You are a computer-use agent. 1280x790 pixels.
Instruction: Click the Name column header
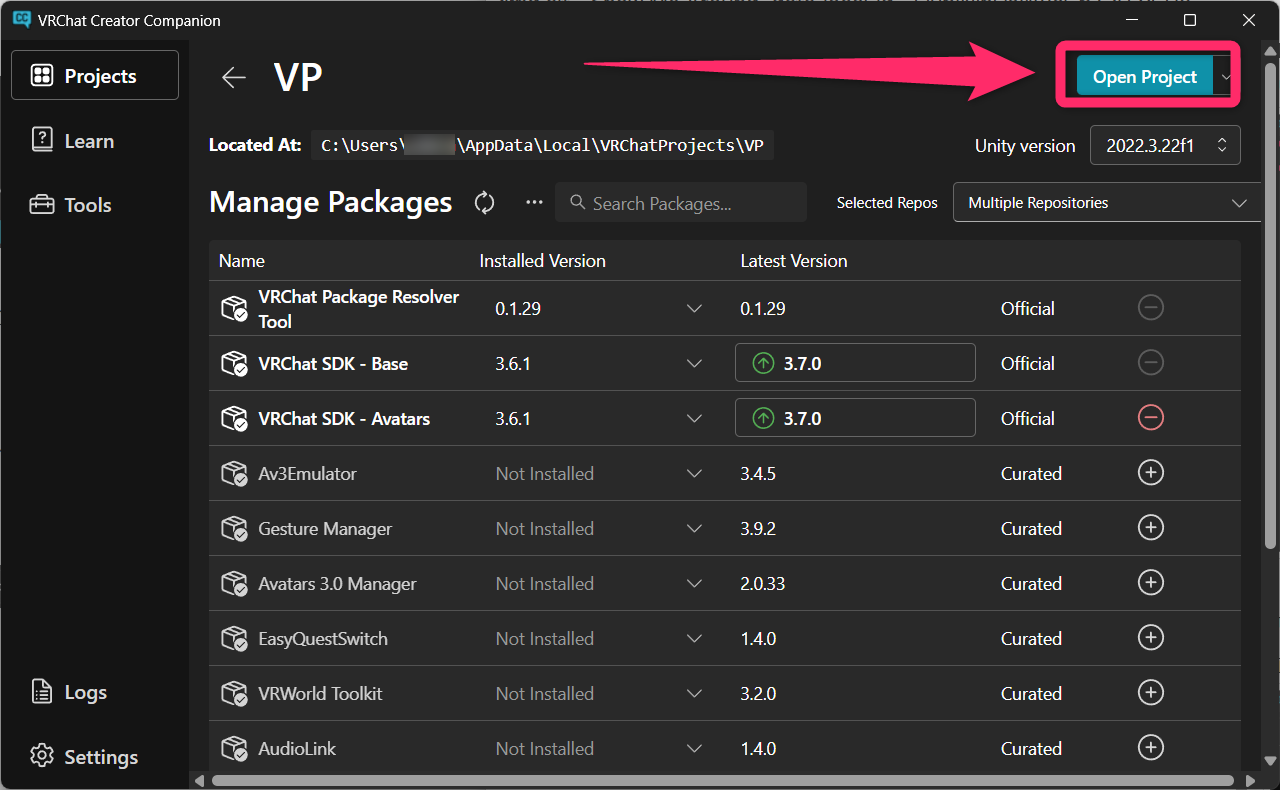point(242,261)
